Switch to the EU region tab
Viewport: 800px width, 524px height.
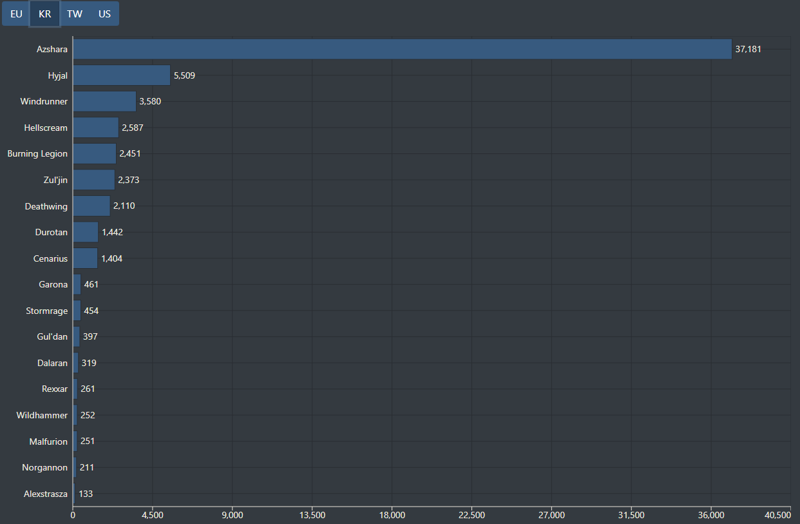(x=16, y=14)
